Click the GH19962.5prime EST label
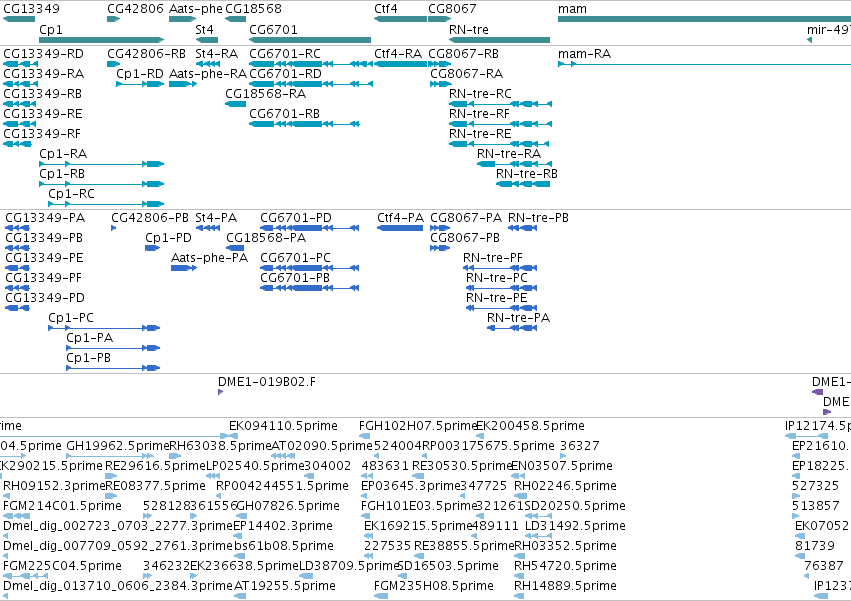 tap(118, 446)
